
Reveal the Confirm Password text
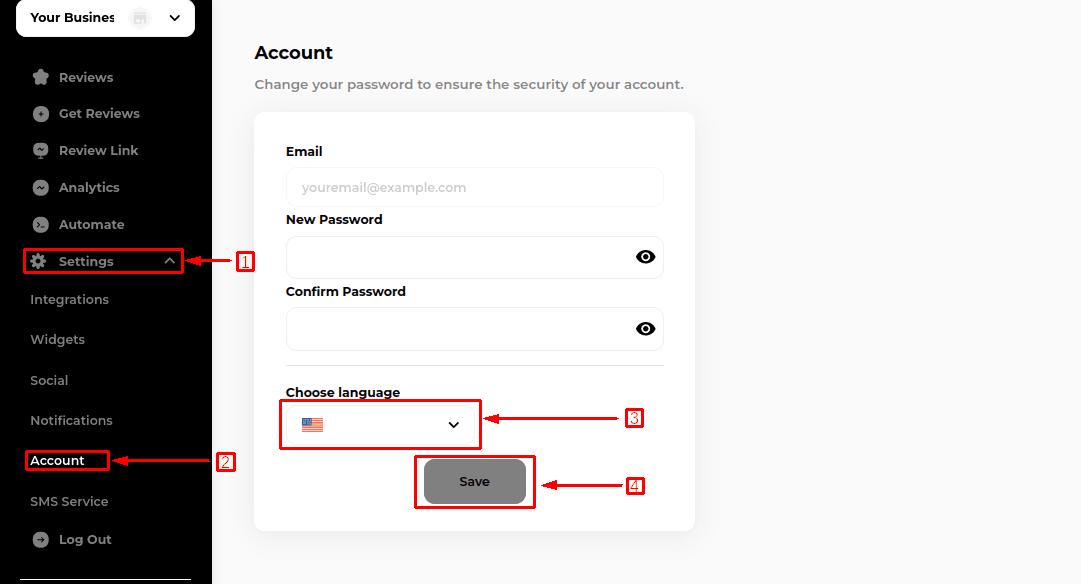pos(645,329)
